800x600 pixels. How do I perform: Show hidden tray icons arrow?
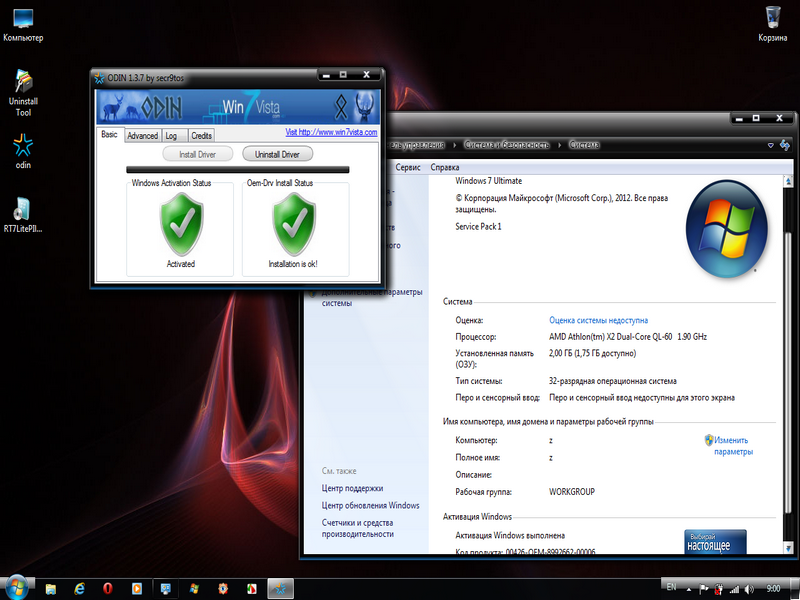pos(689,590)
